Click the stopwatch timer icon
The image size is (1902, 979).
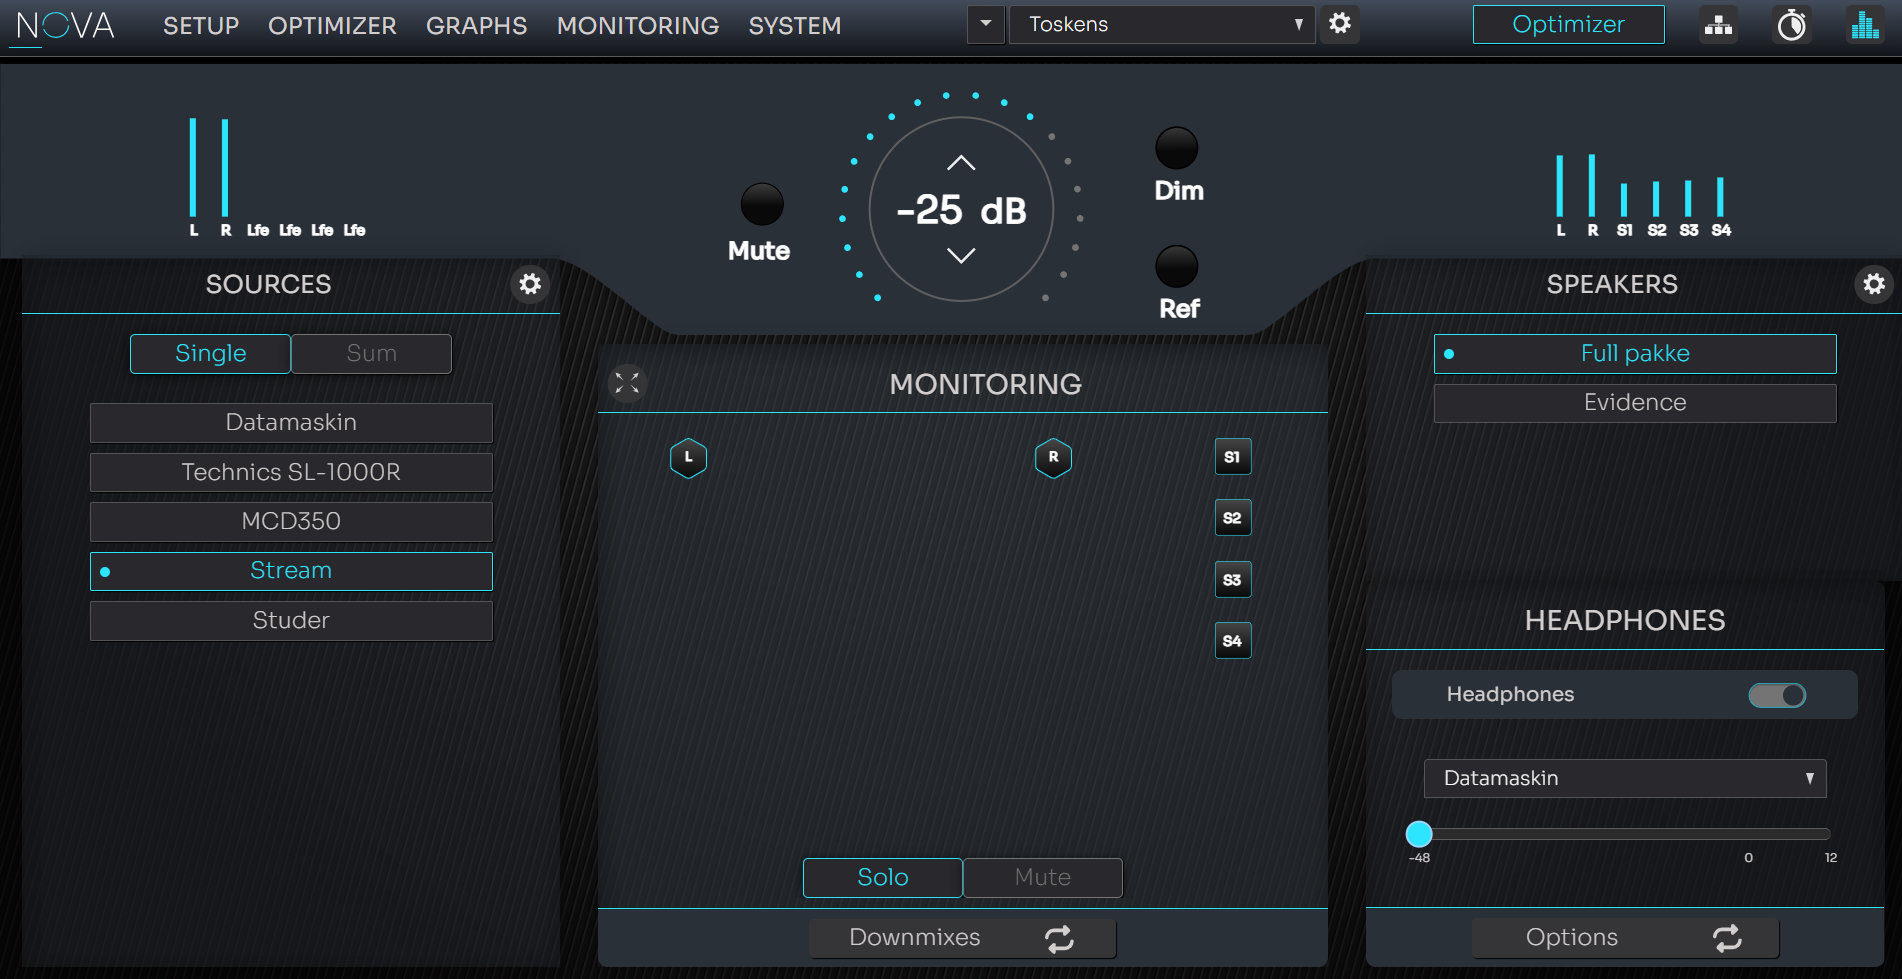[1791, 25]
